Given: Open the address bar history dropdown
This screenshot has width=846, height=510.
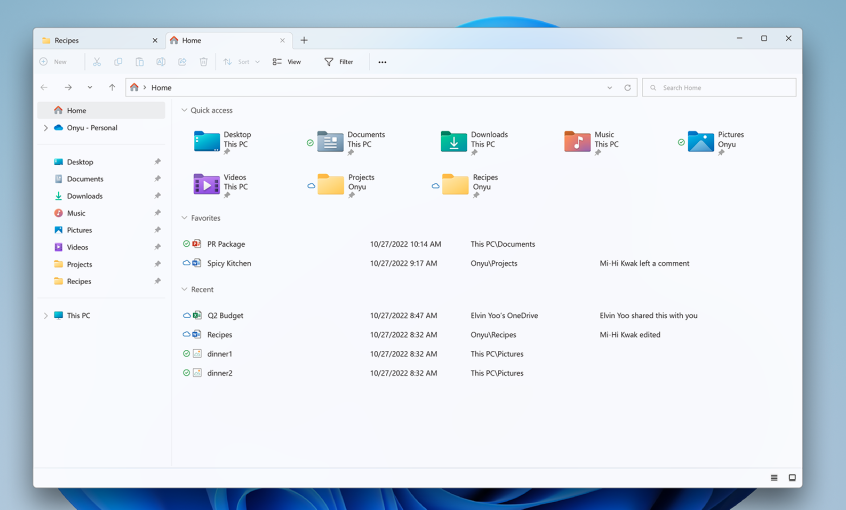Looking at the screenshot, I should (x=610, y=88).
